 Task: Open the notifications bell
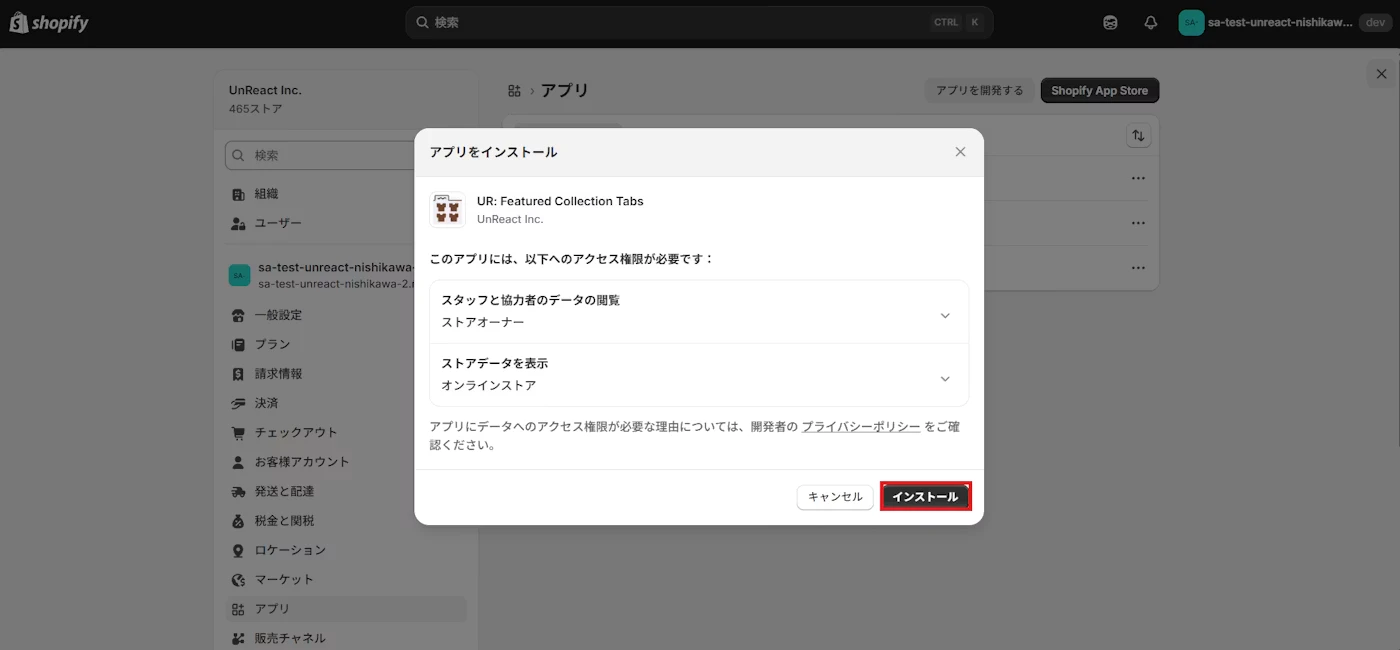(x=1150, y=22)
